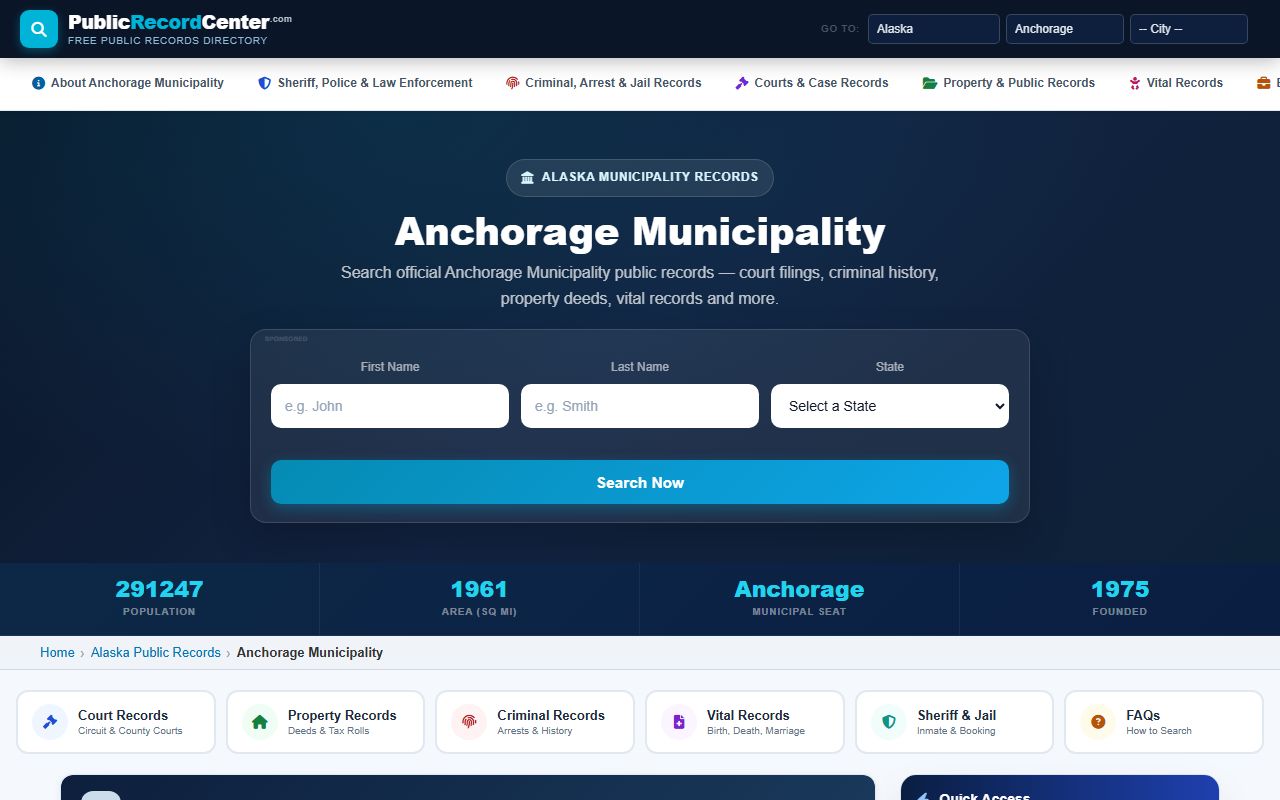The image size is (1280, 800).
Task: Click the briefcase icon at the nav bar end
Action: tap(1264, 83)
